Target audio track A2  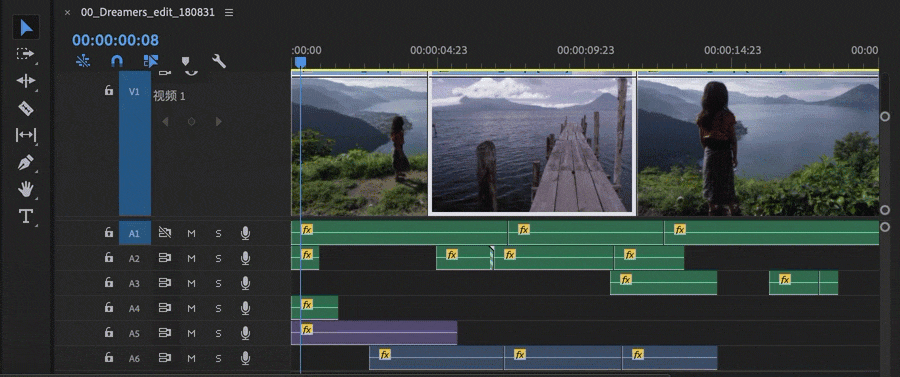[134, 258]
